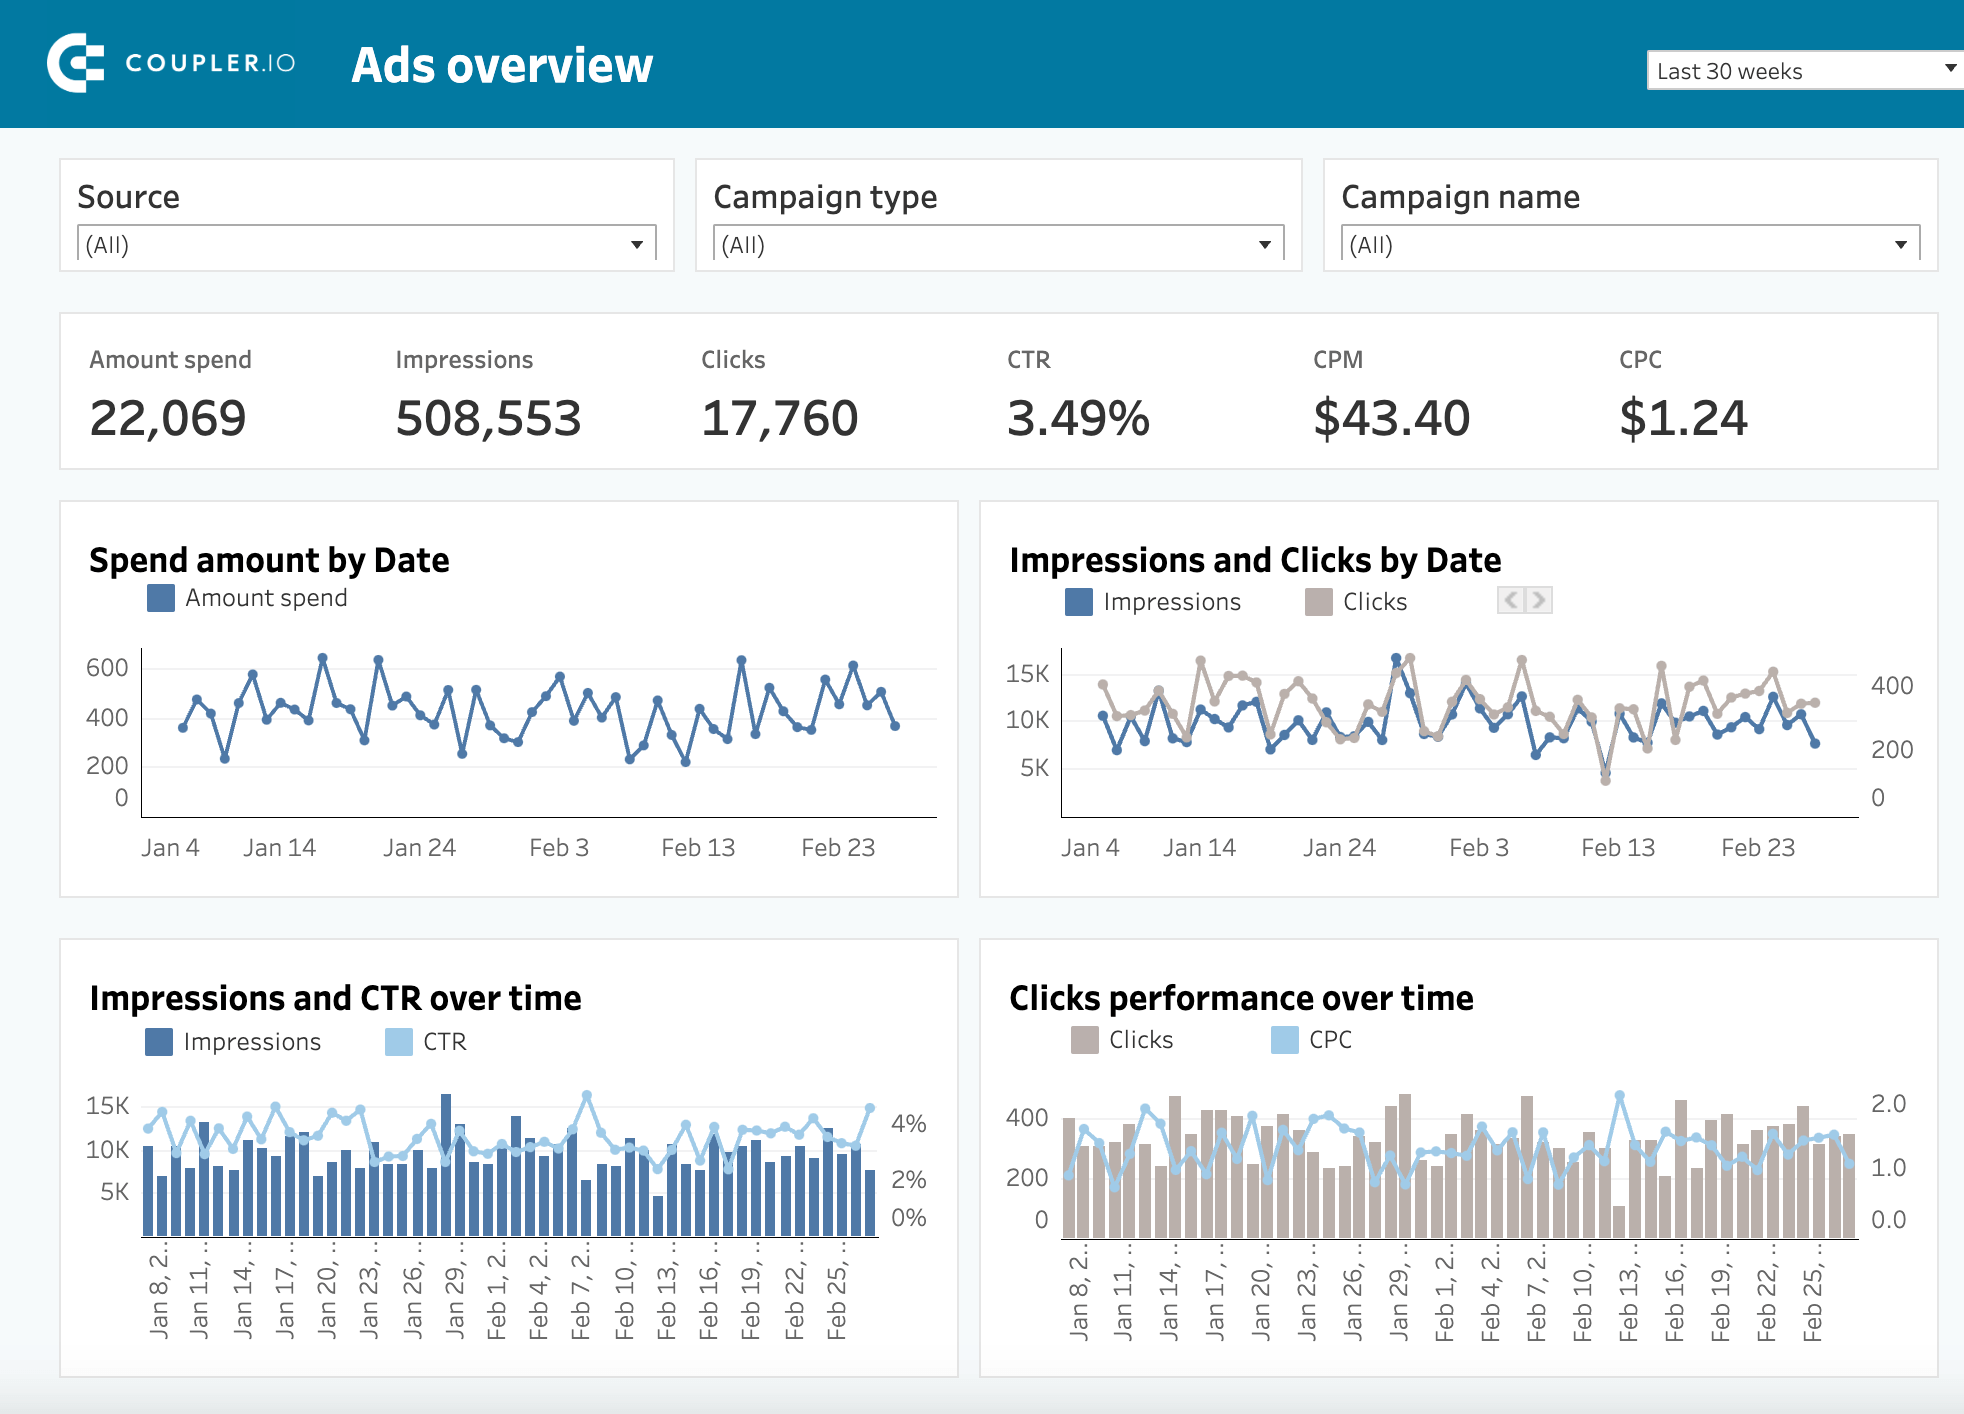Click the Ads overview heading
The image size is (1964, 1414).
[x=502, y=66]
